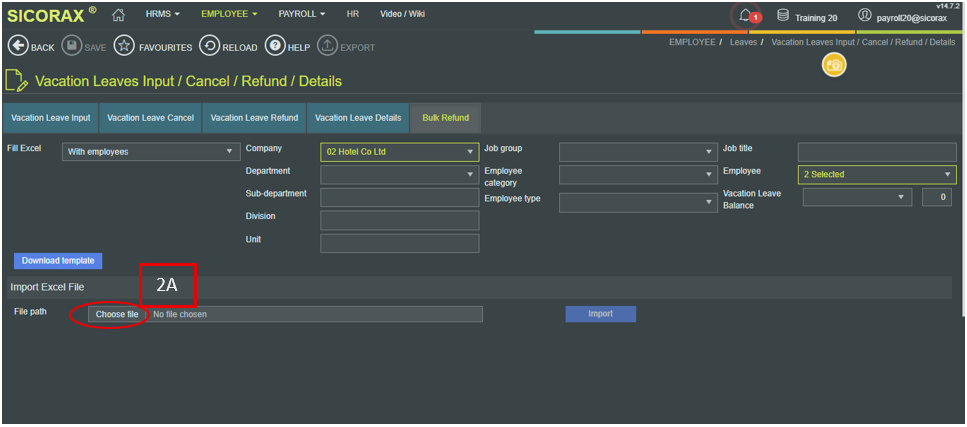Open the notifications bell

pos(746,15)
